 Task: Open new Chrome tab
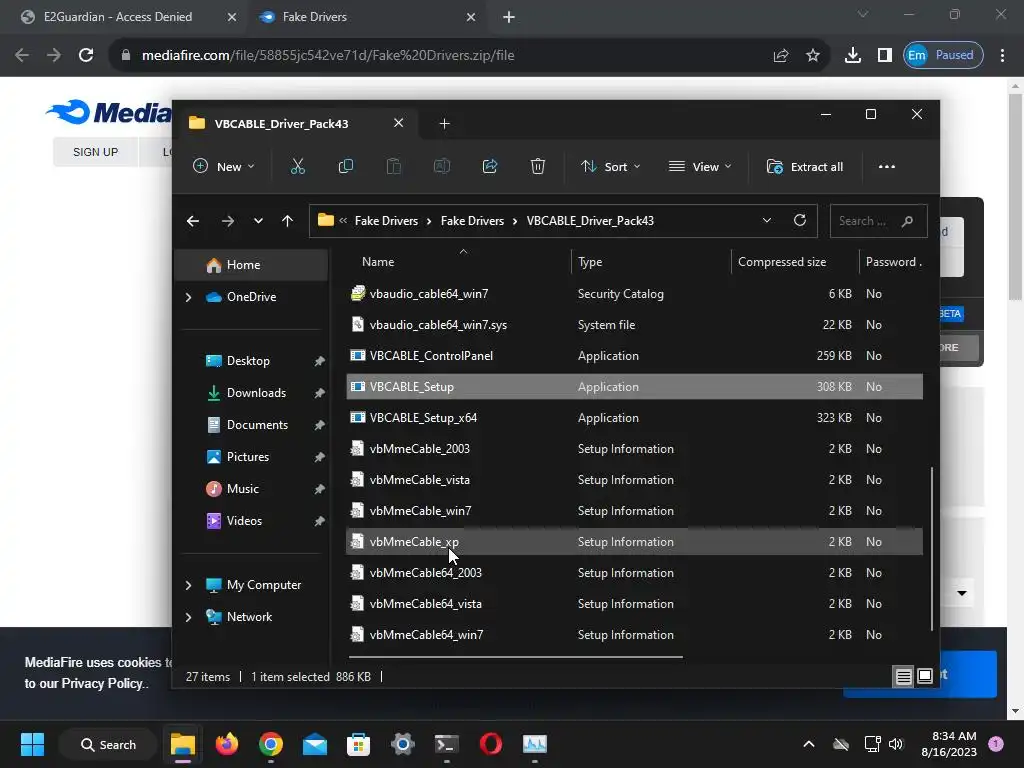509,17
